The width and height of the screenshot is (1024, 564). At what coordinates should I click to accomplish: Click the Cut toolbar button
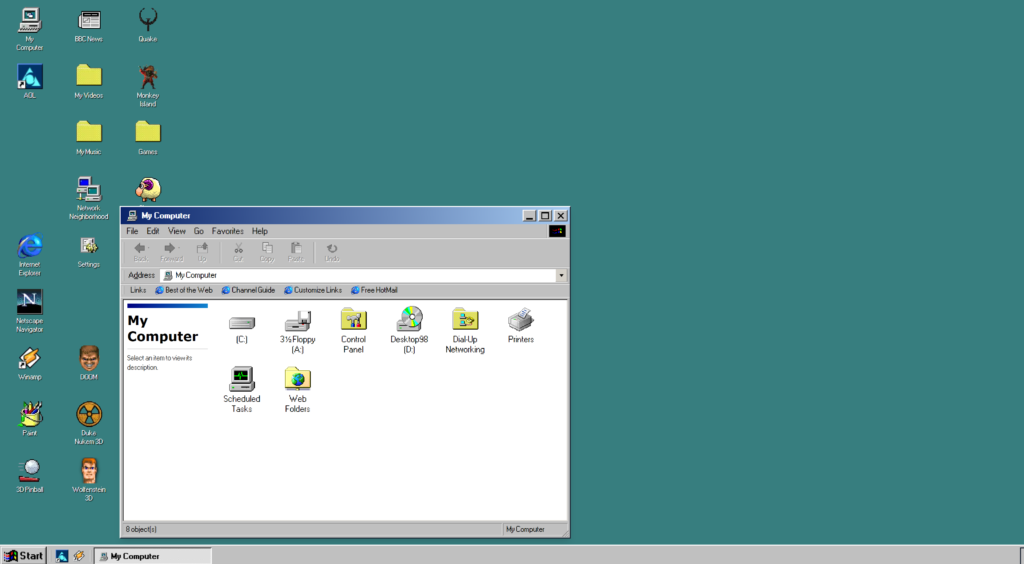pyautogui.click(x=238, y=252)
